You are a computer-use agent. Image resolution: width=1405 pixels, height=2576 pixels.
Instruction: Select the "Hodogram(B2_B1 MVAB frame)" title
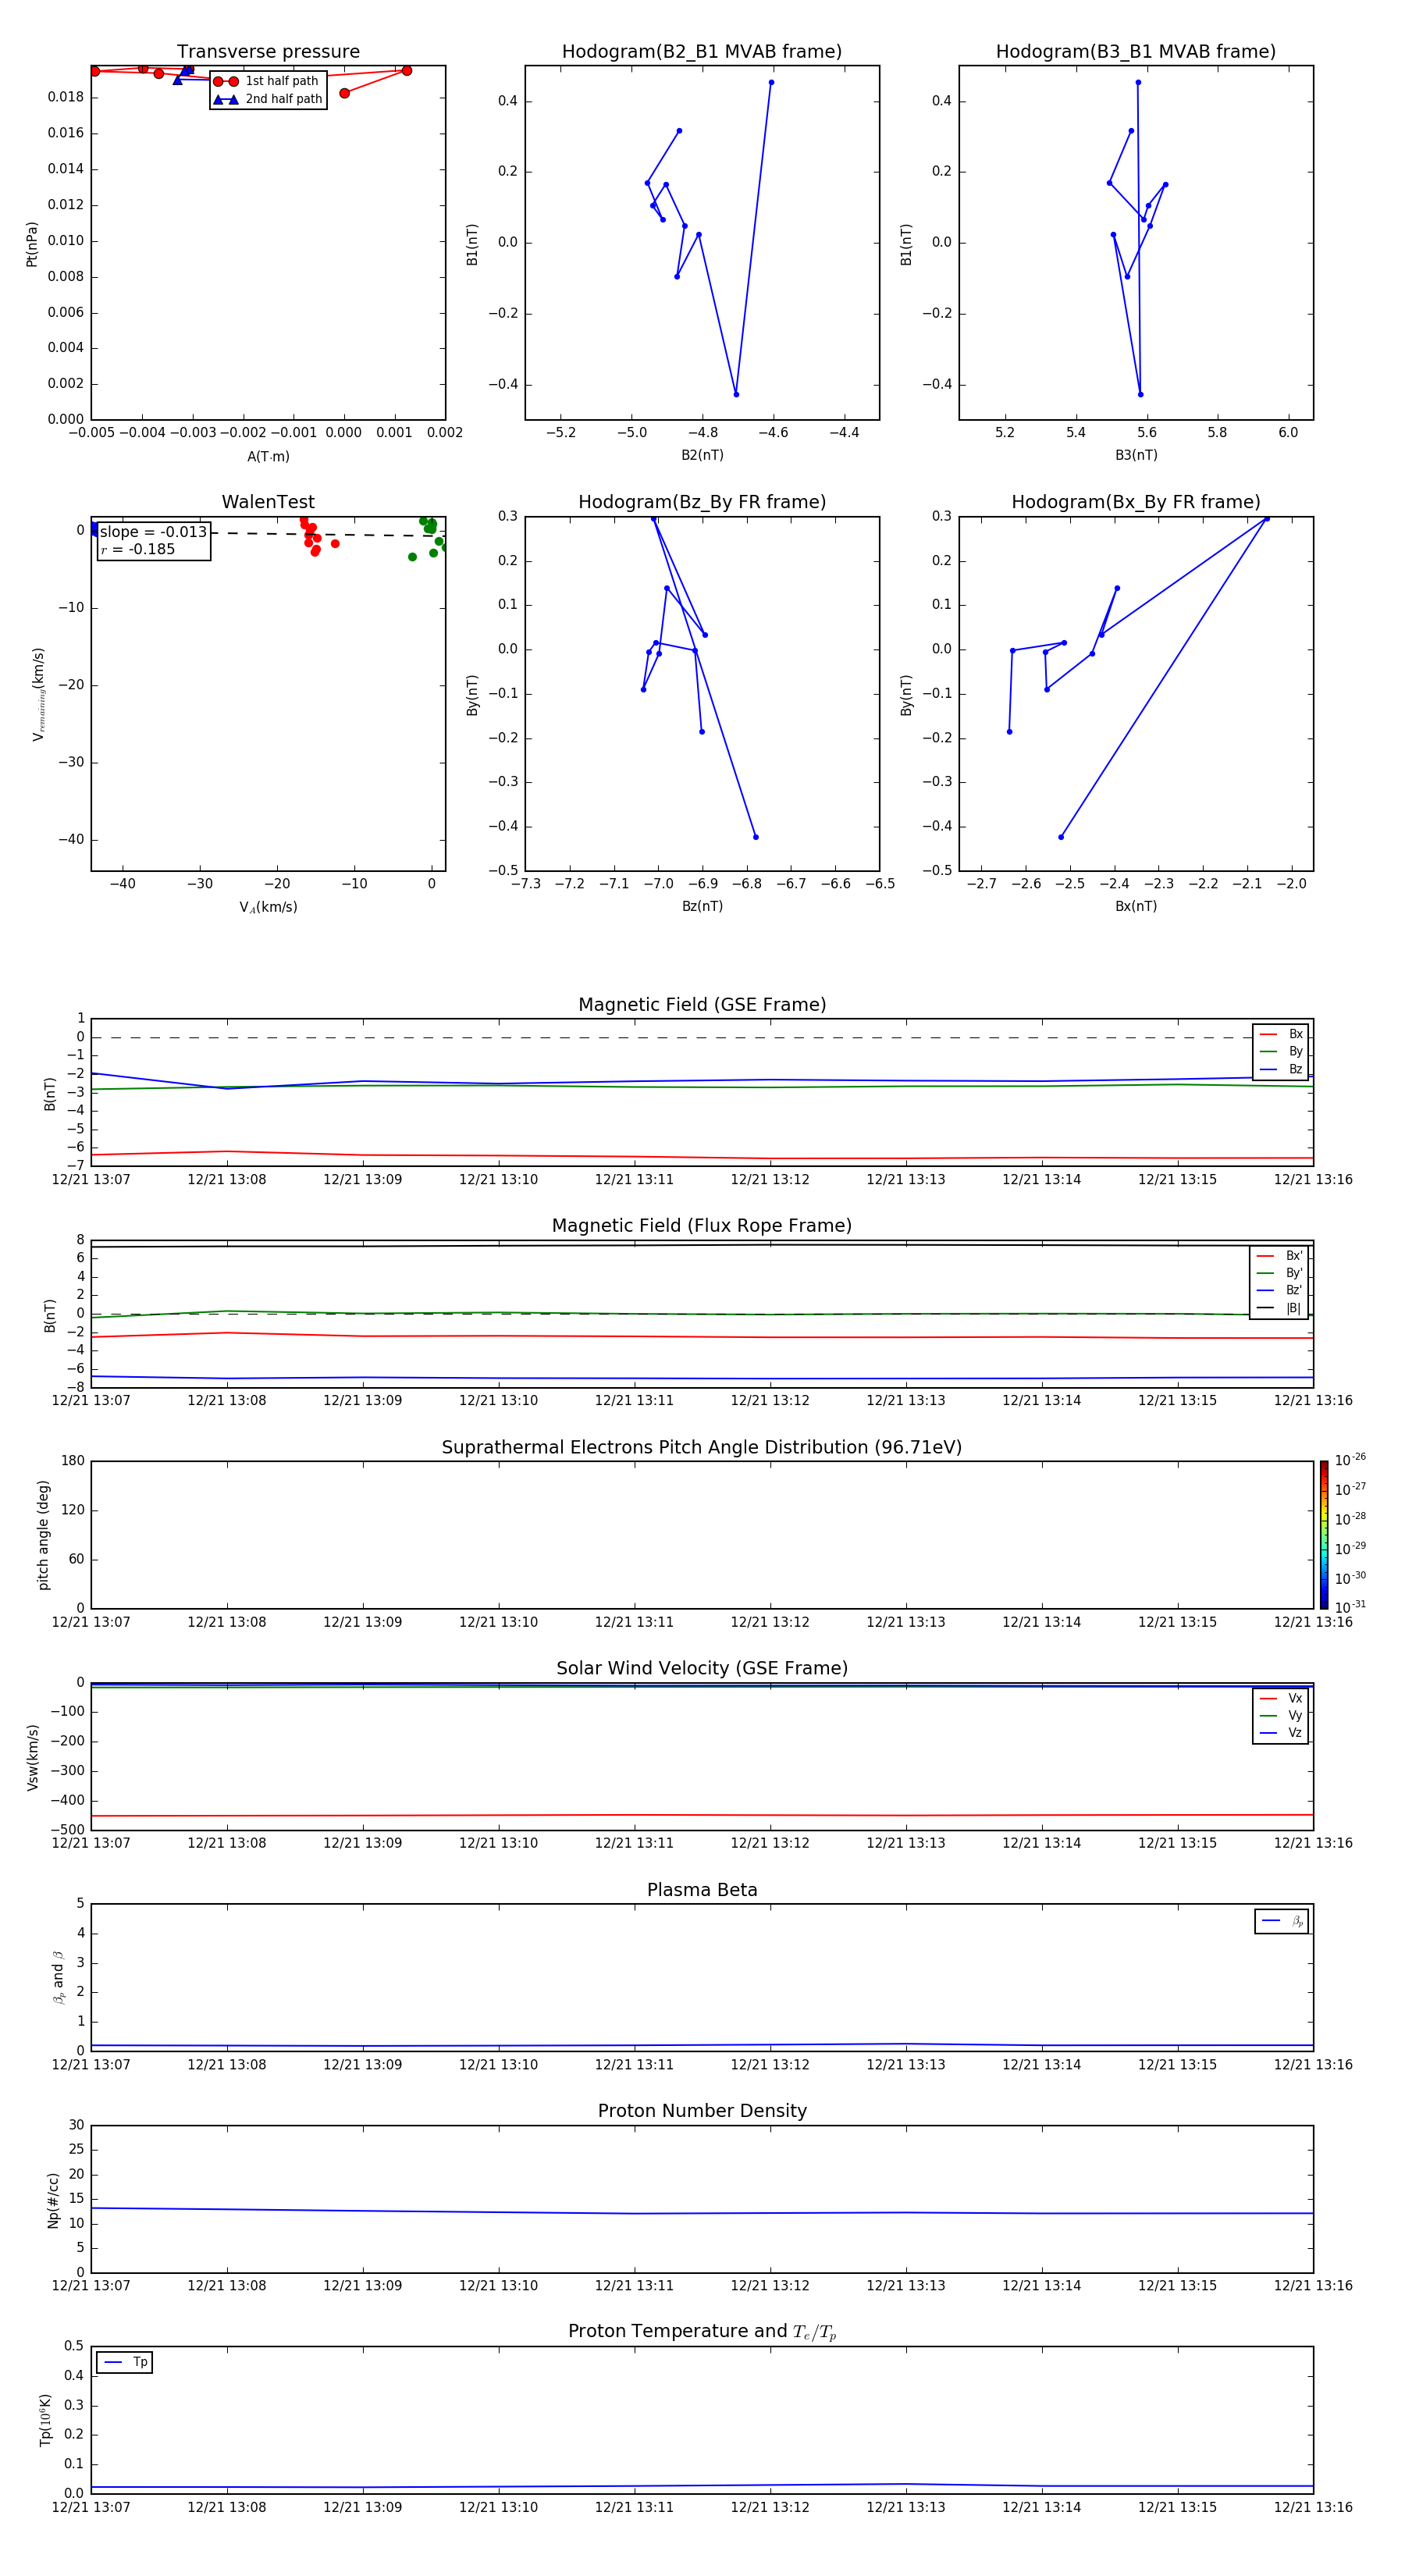702,52
